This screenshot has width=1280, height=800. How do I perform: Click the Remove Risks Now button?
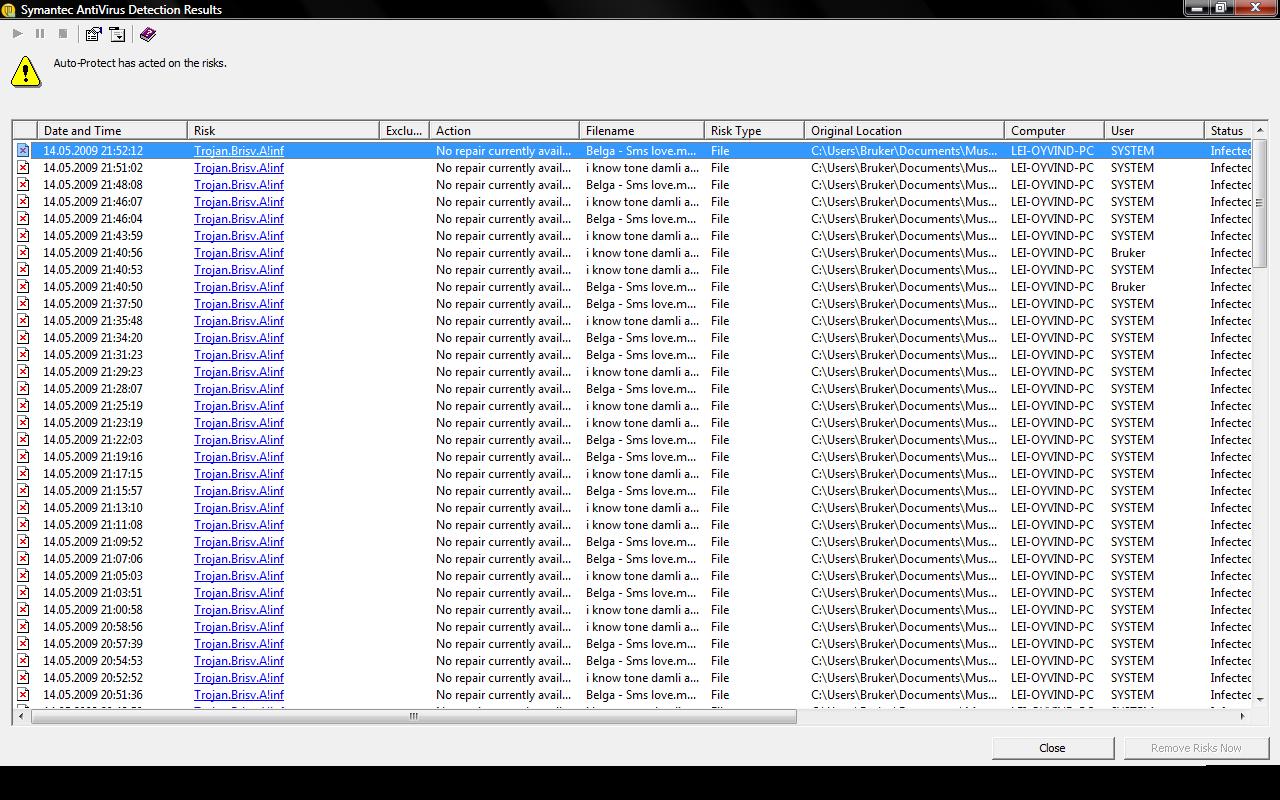[x=1196, y=748]
